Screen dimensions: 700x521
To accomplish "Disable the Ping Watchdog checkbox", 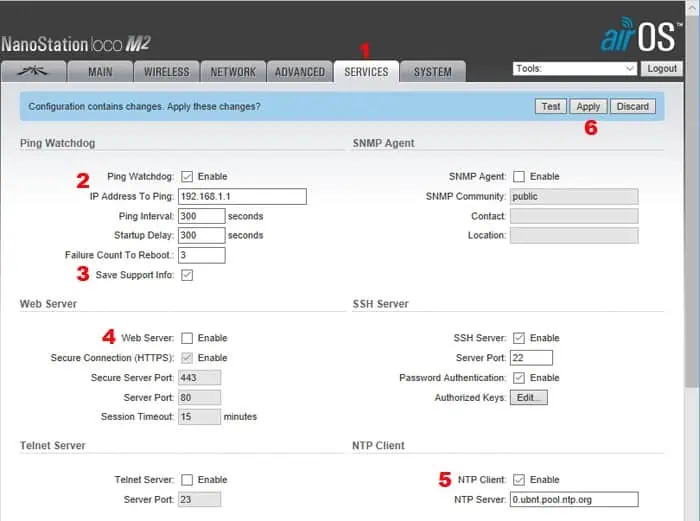I will pos(187,177).
